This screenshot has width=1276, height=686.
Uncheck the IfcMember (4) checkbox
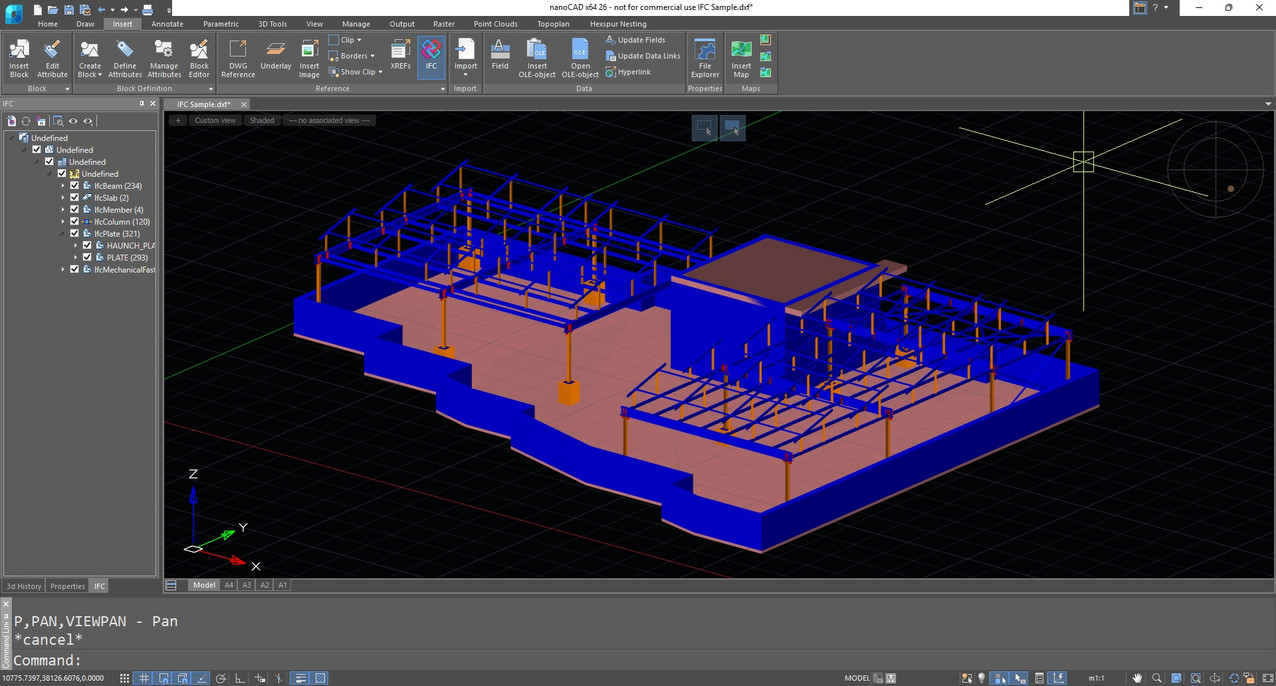[74, 210]
